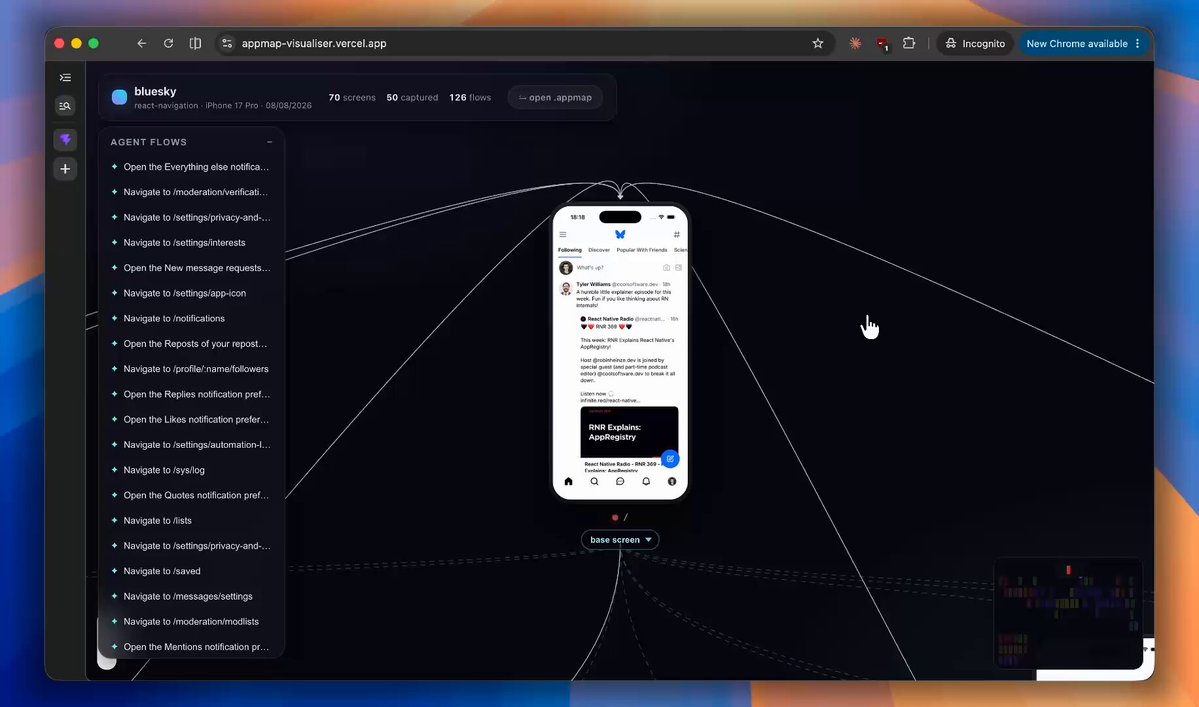1199x707 pixels.
Task: Tap the chat messages icon in phone
Action: coord(620,482)
